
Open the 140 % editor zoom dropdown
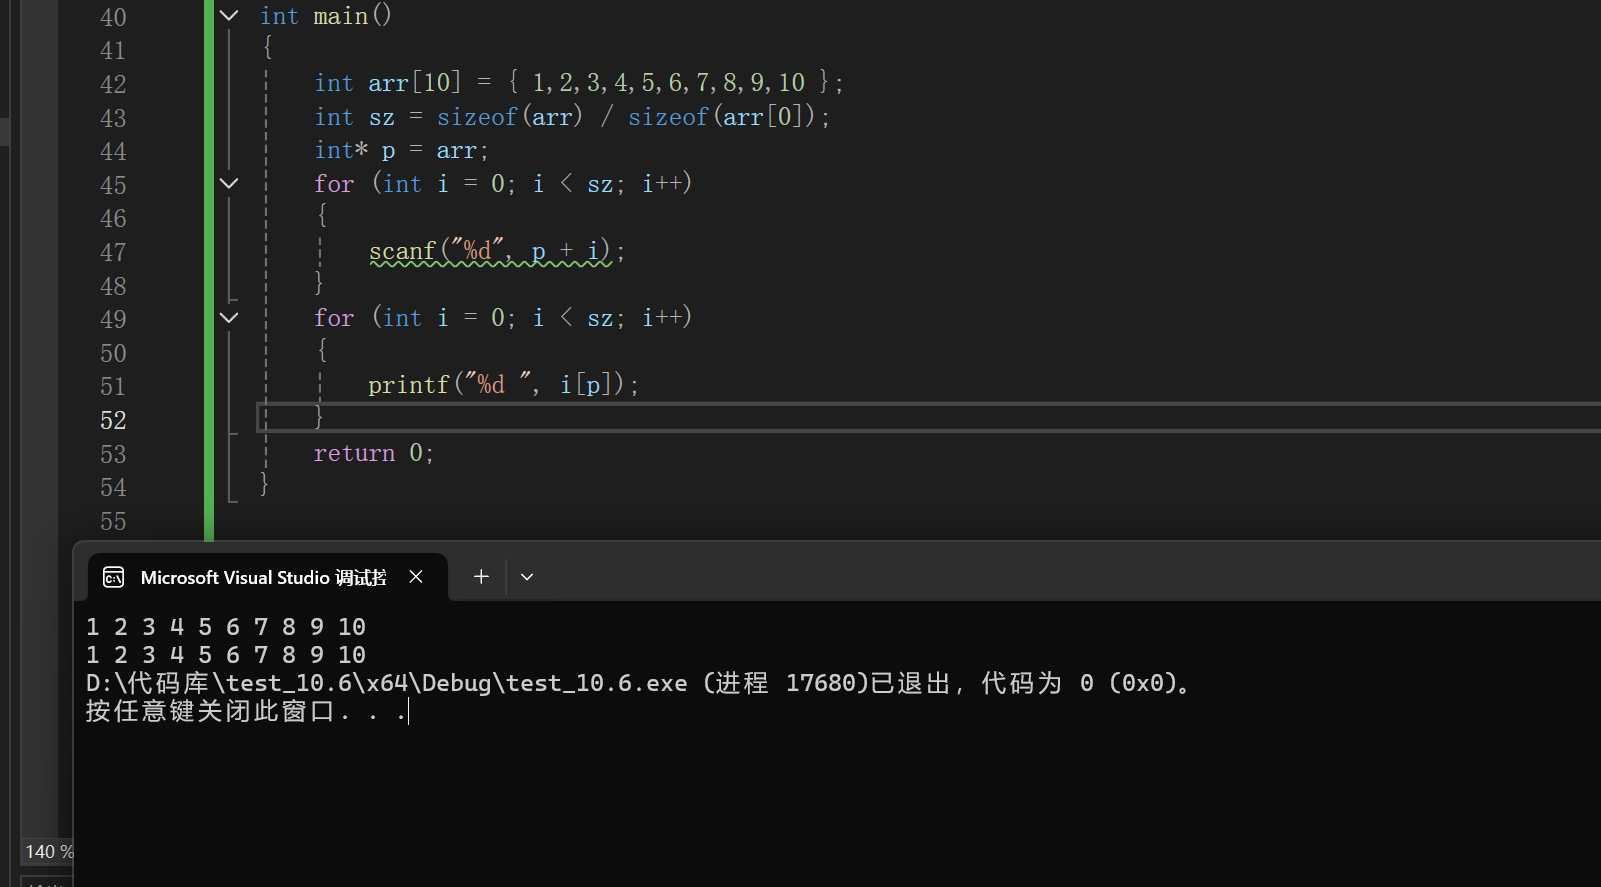(x=48, y=851)
